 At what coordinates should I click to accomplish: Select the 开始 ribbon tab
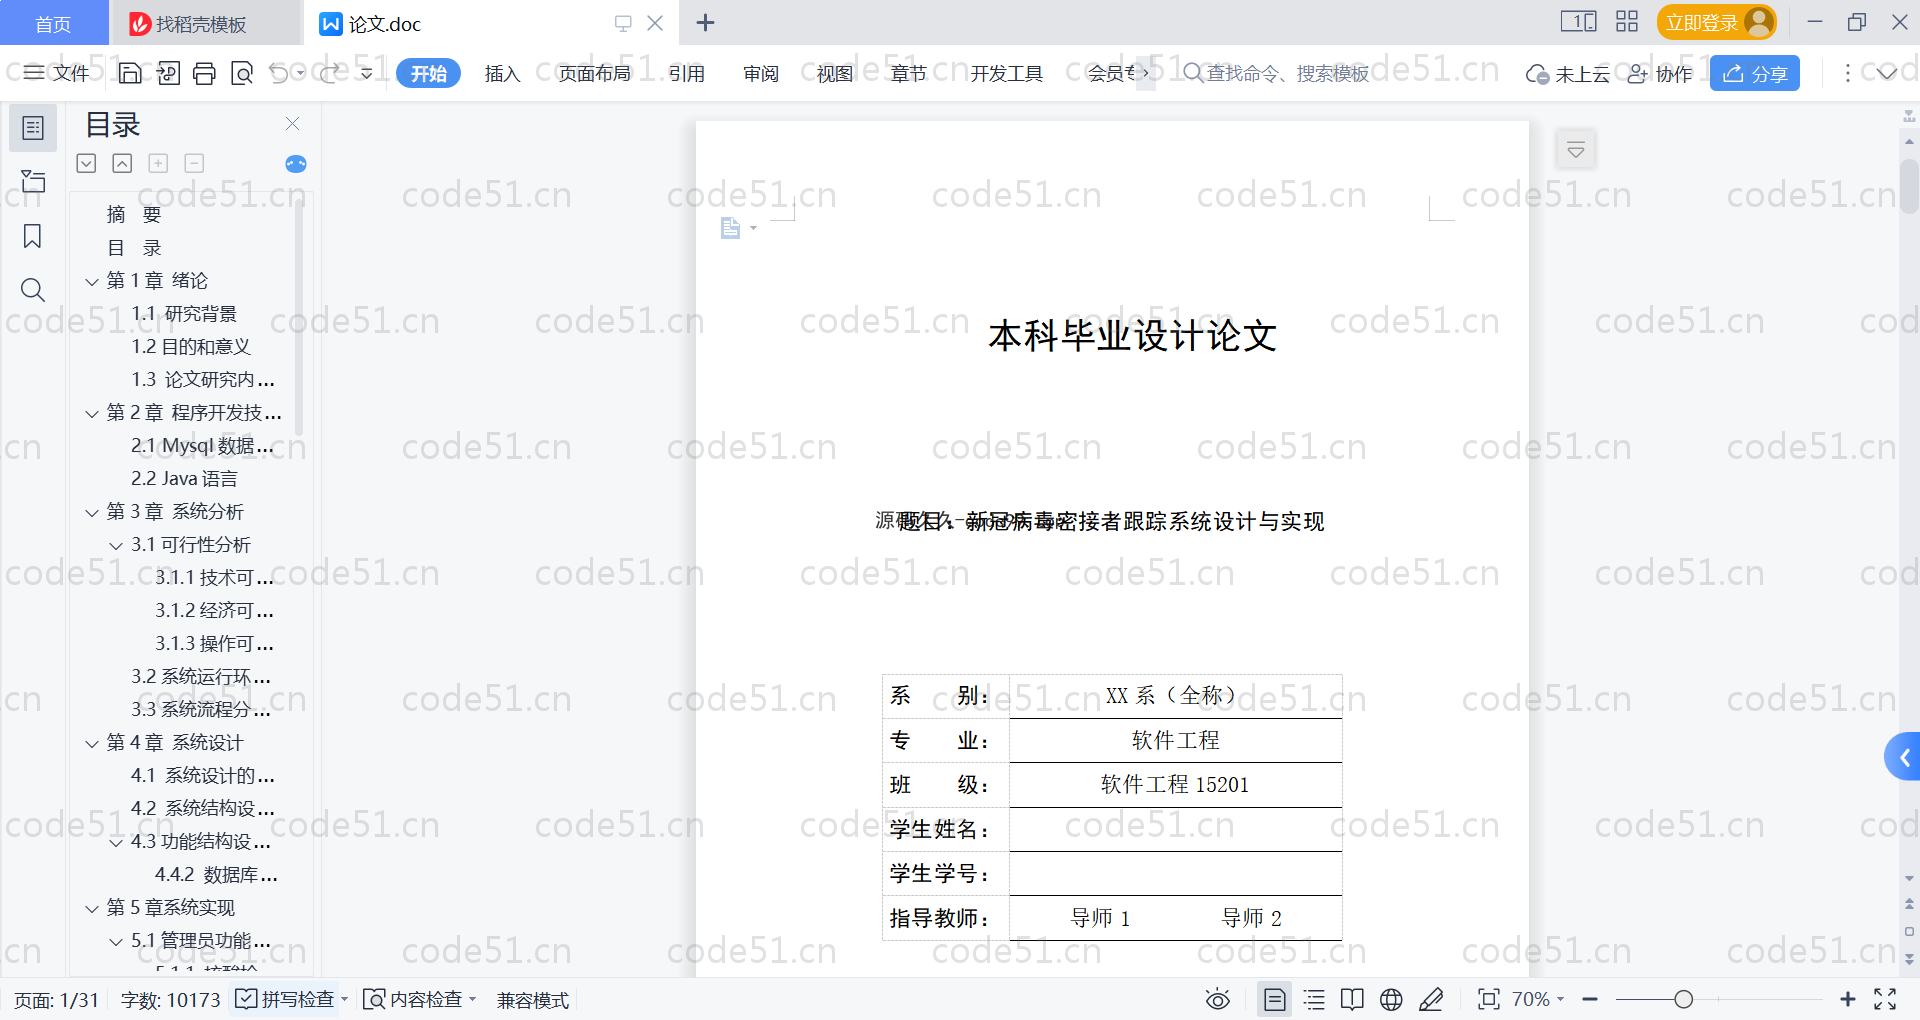428,73
